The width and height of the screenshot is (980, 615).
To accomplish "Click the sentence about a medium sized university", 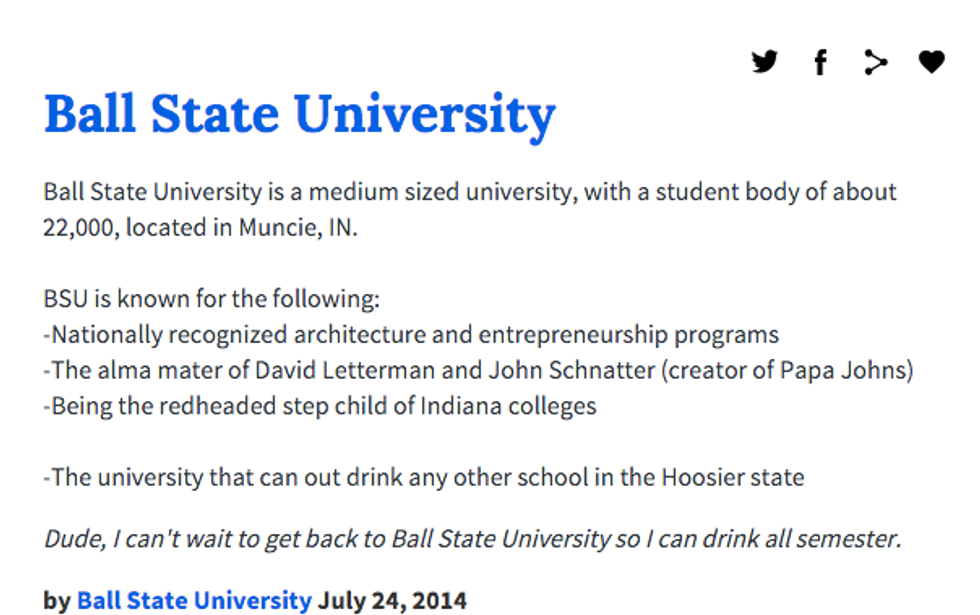I will tap(470, 191).
